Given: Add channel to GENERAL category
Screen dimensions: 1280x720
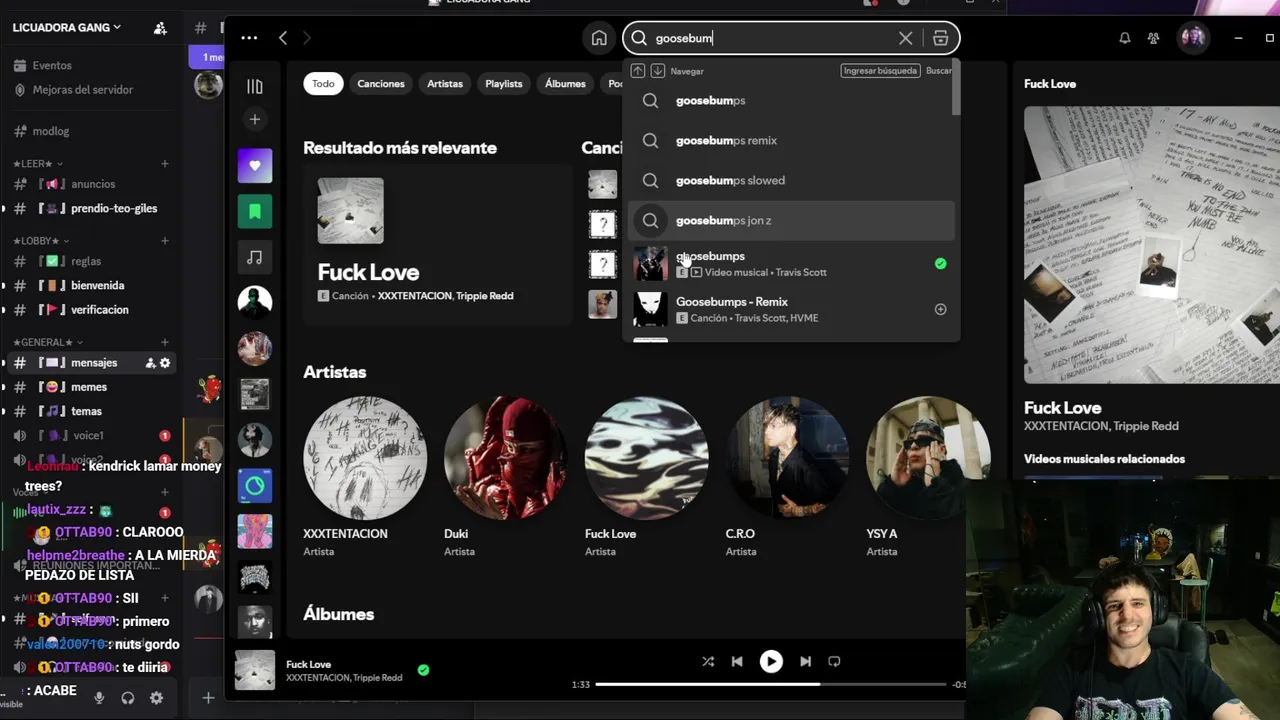Looking at the screenshot, I should (165, 342).
